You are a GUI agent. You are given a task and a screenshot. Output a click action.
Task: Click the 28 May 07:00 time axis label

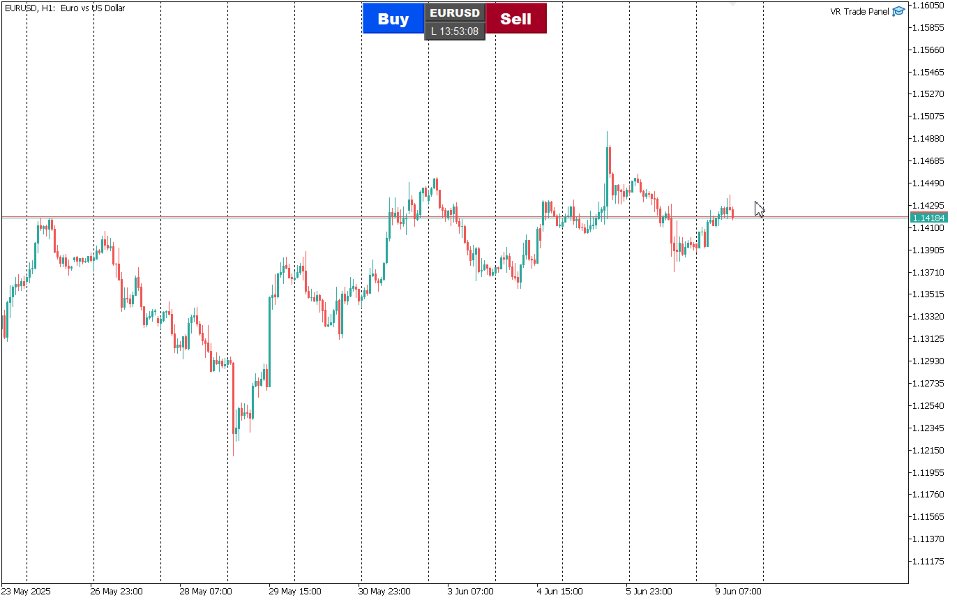(x=206, y=591)
